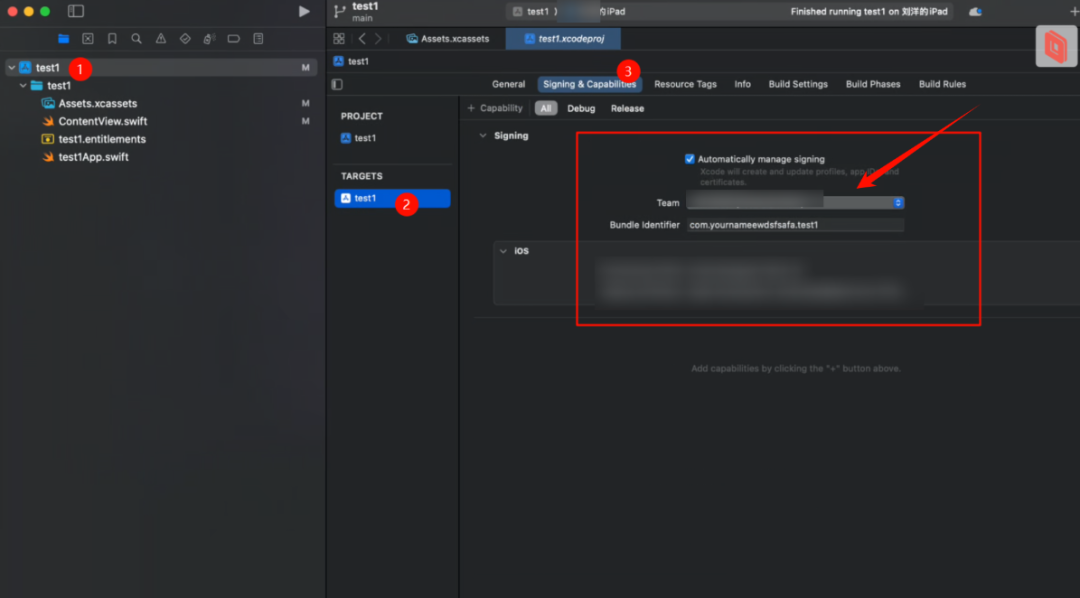Select the All configuration filter

(x=546, y=108)
